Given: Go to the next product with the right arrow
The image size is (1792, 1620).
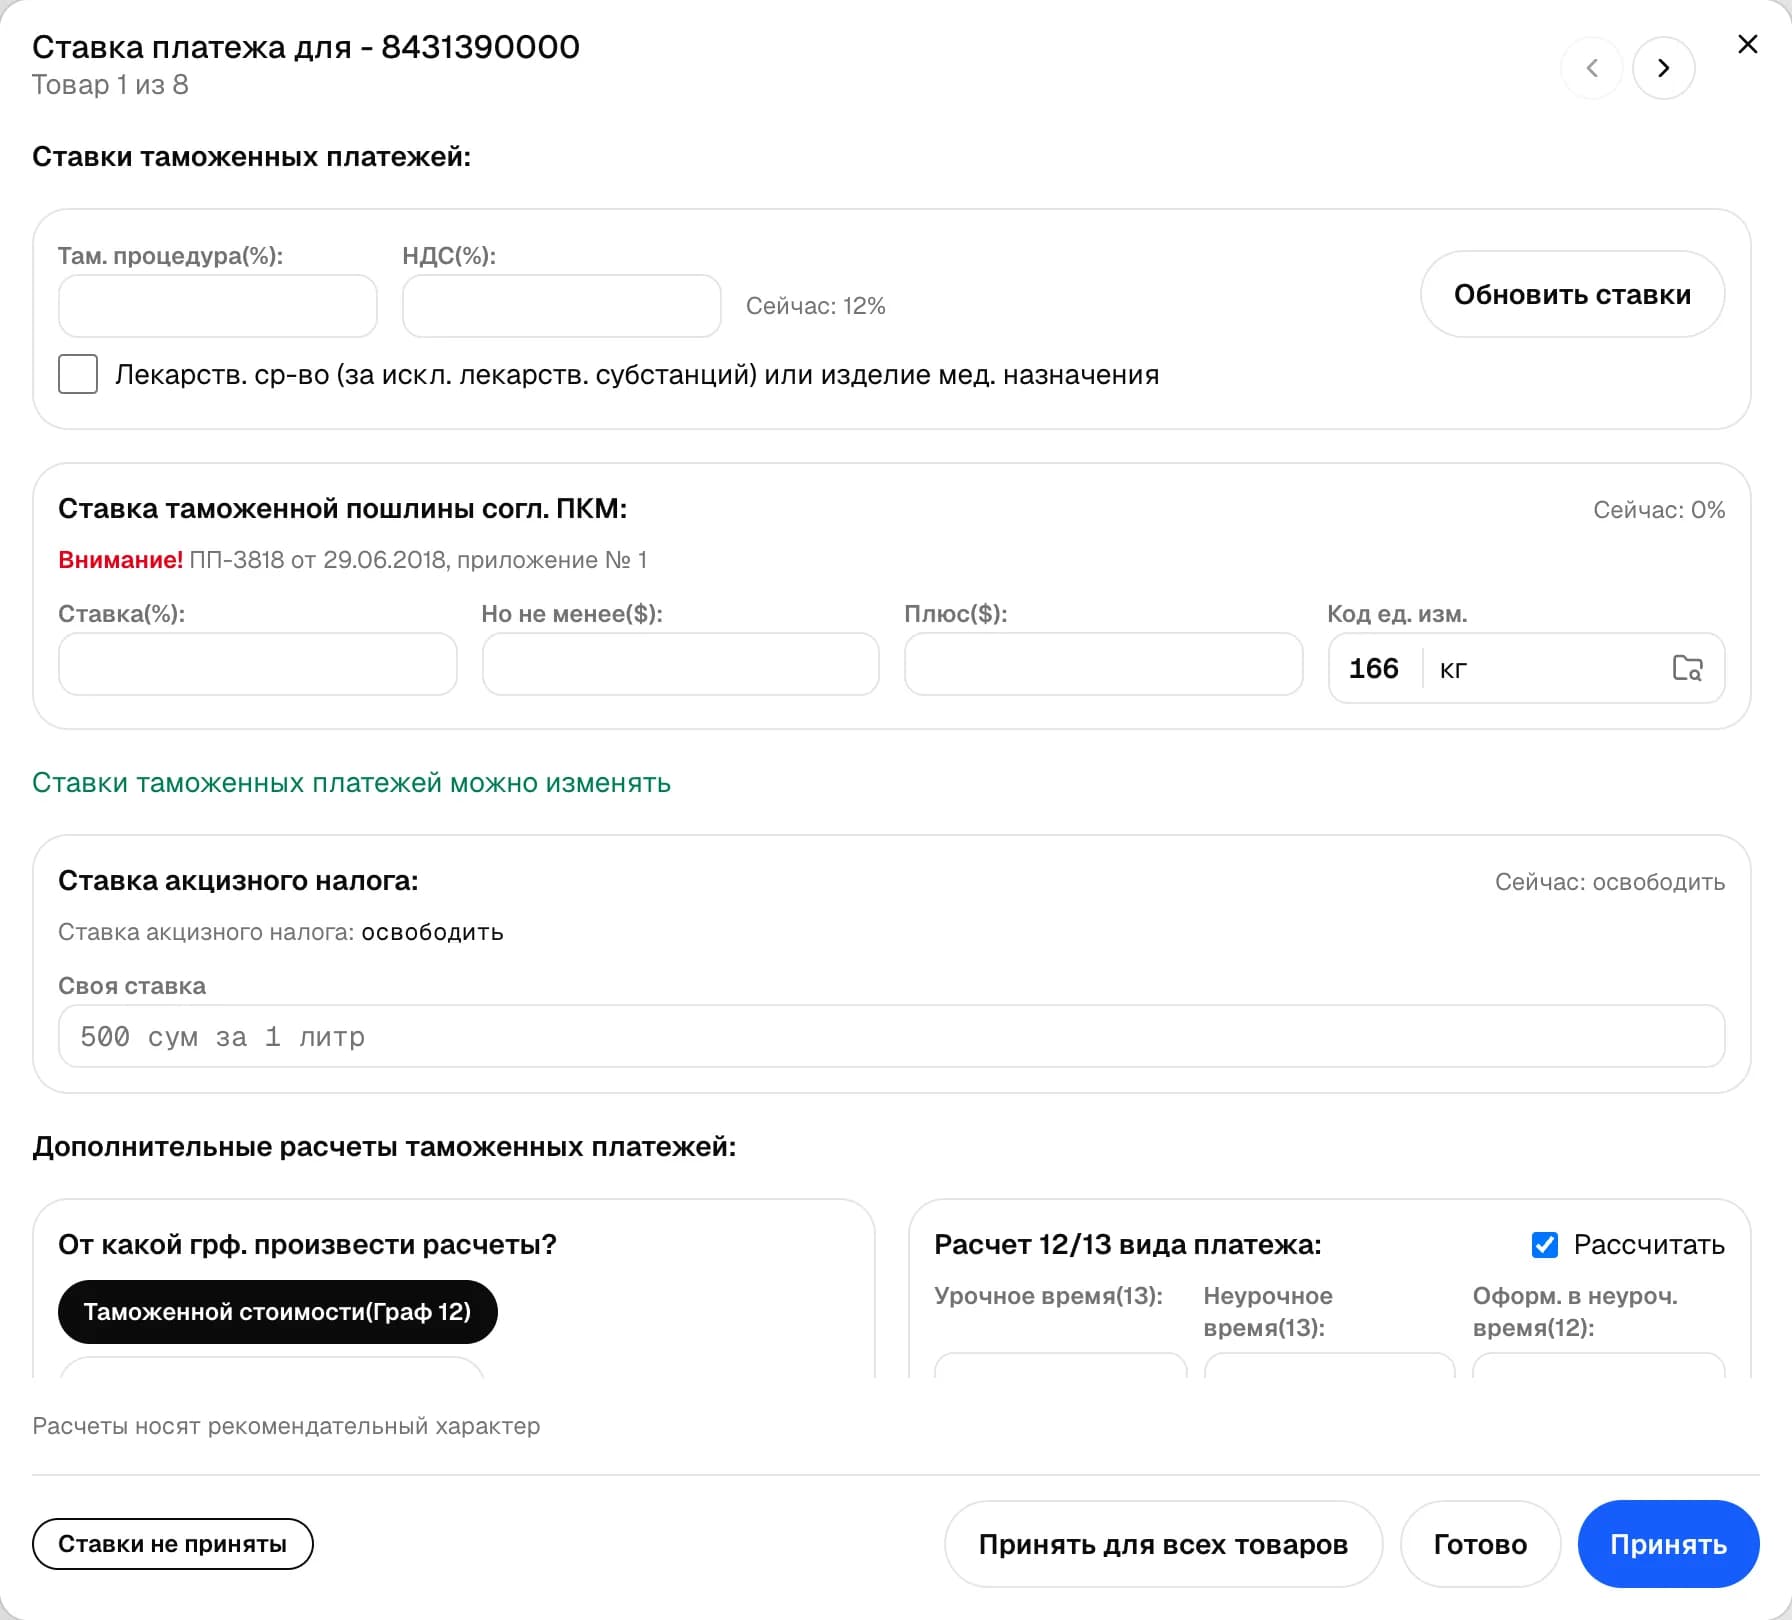Looking at the screenshot, I should click(x=1663, y=68).
